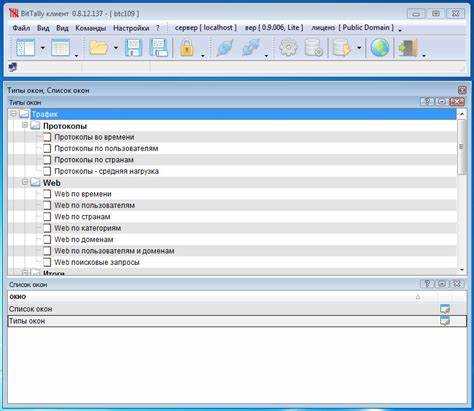Click icon beside Web по доменам
The width and height of the screenshot is (474, 411).
coord(47,239)
